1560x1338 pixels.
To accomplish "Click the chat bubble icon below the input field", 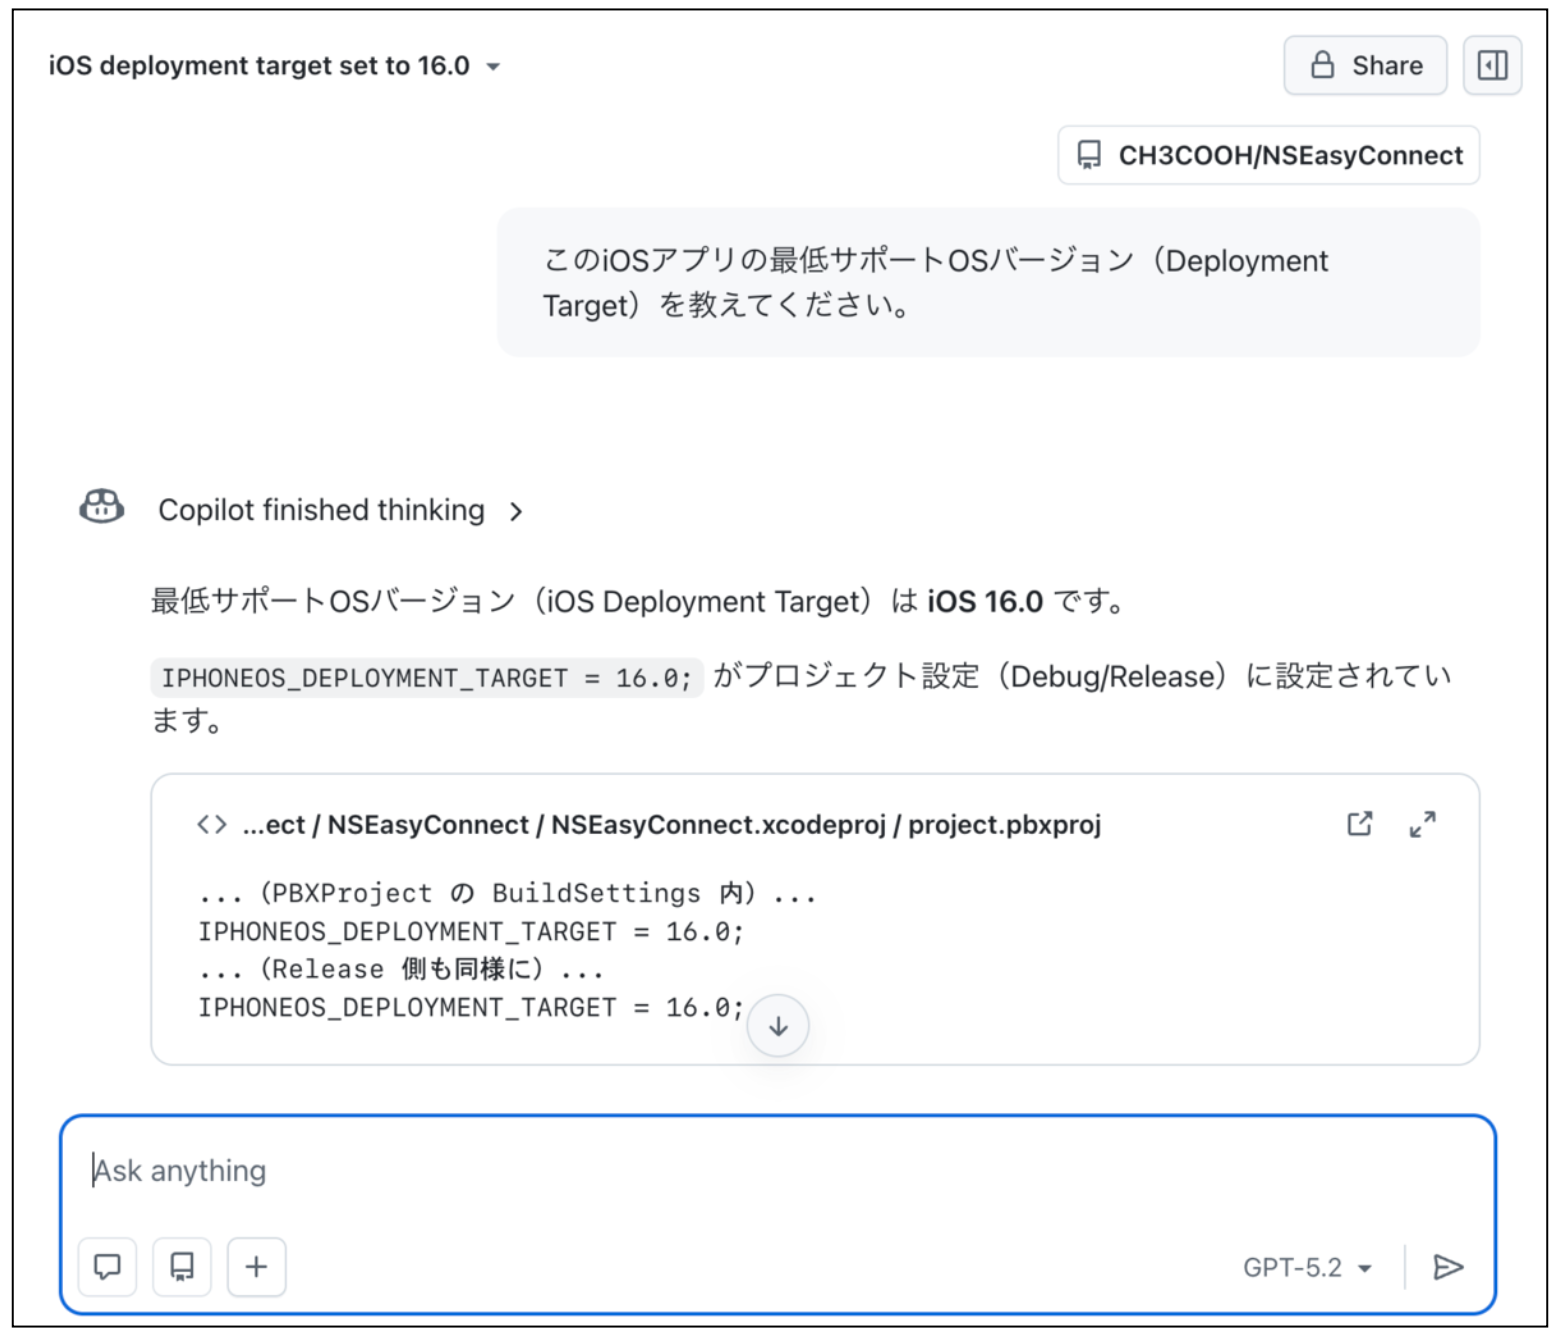I will click(x=107, y=1267).
